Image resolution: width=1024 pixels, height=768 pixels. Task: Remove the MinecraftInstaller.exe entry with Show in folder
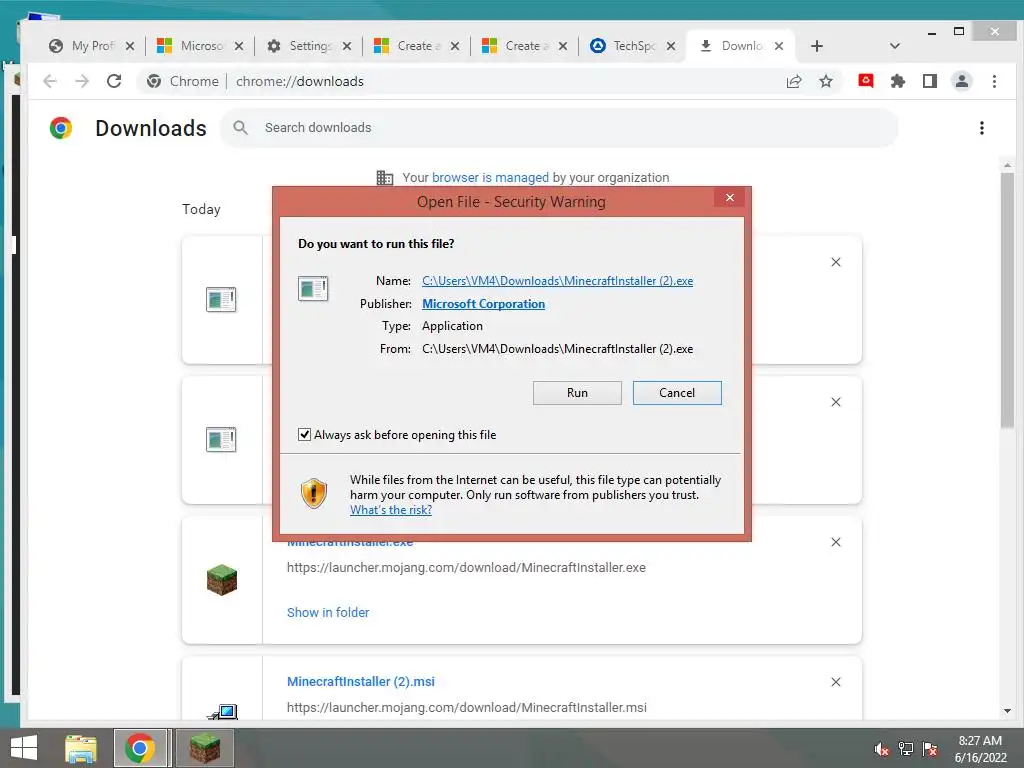point(835,542)
